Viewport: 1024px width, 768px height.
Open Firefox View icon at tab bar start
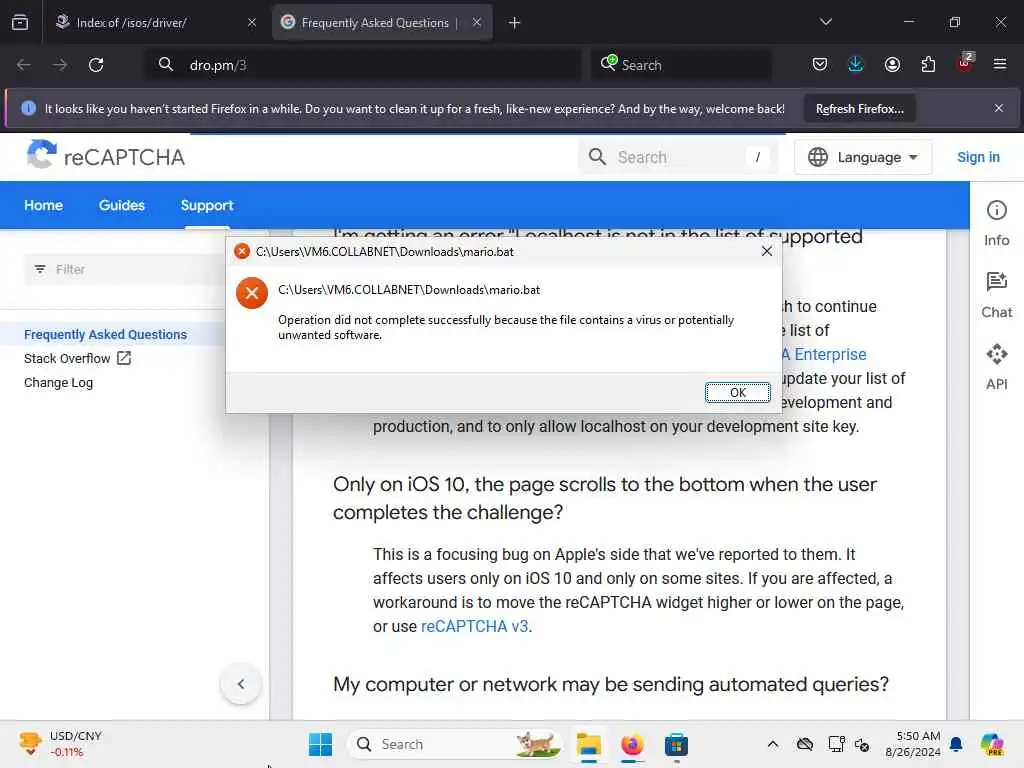point(20,23)
